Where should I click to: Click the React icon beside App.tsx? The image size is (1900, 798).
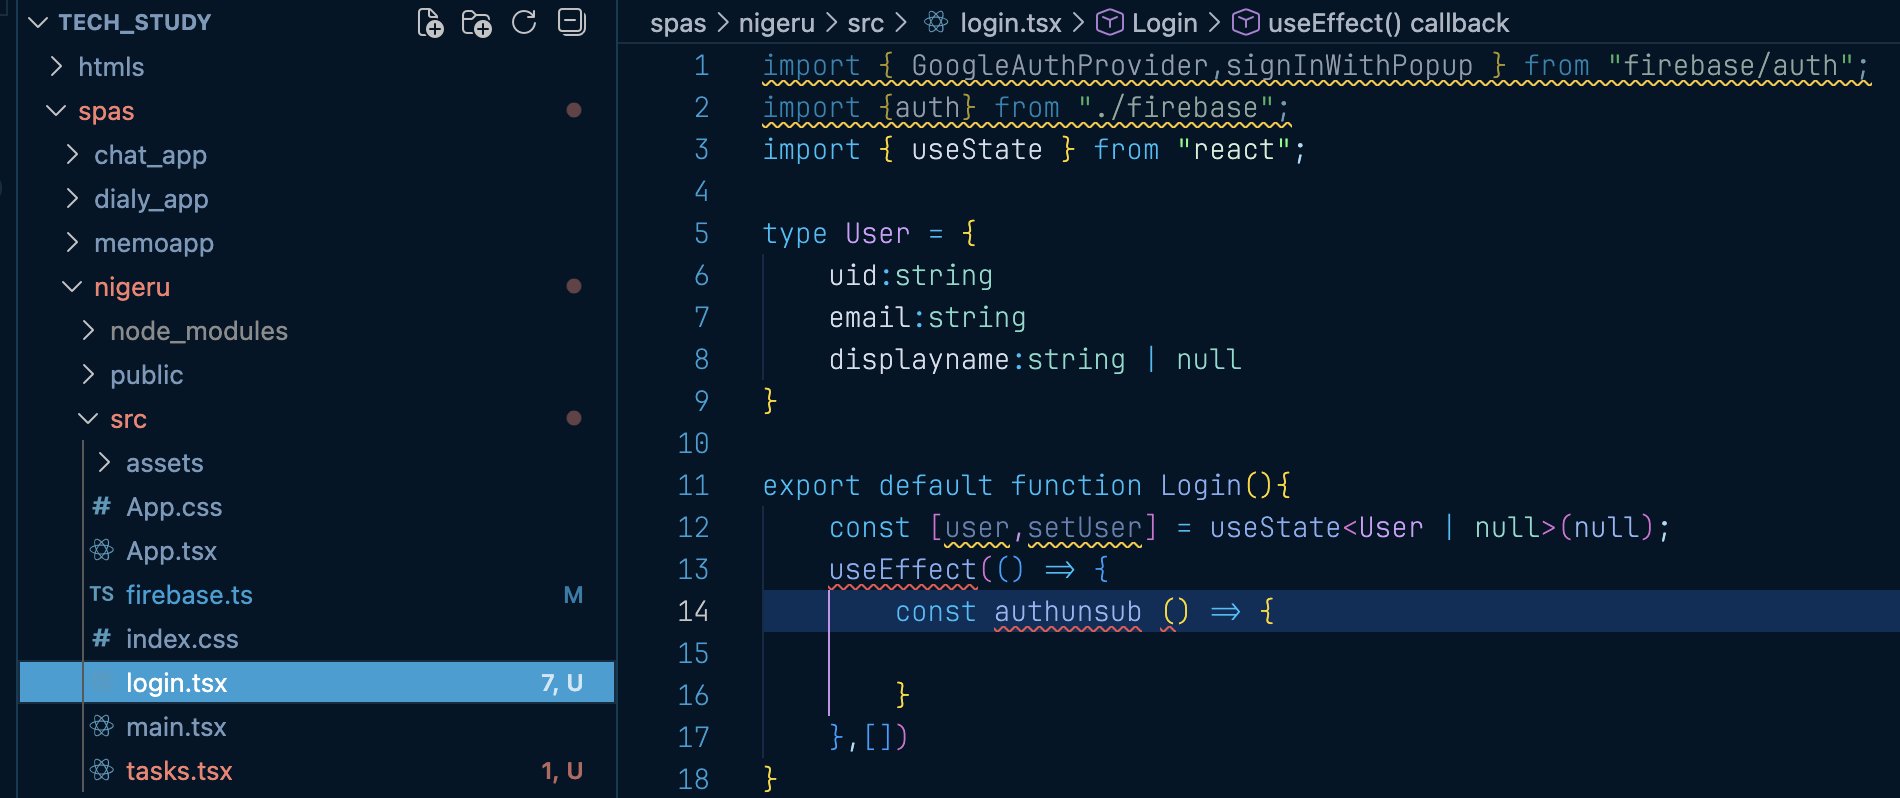point(102,551)
